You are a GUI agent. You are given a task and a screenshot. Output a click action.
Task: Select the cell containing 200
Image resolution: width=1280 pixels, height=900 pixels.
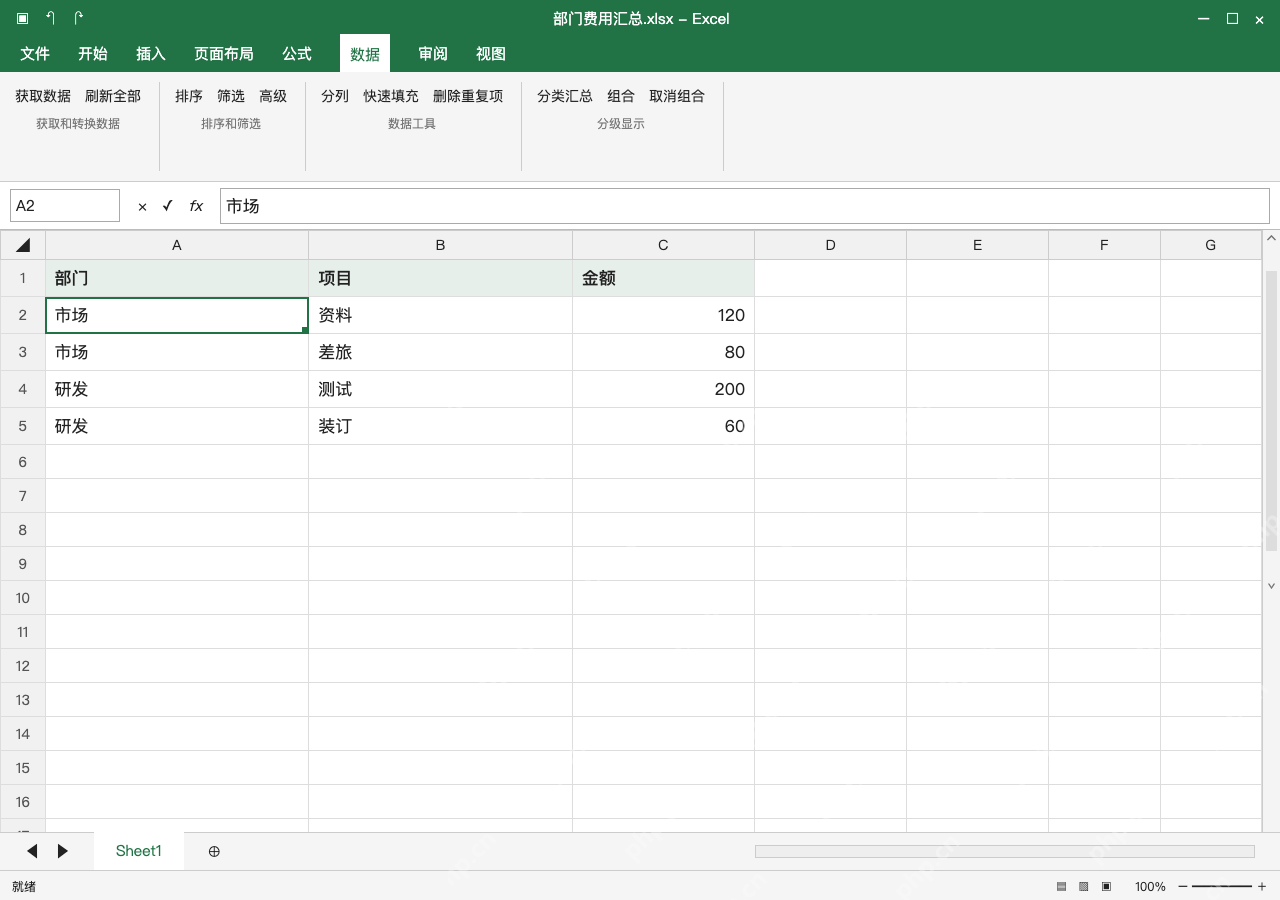[x=663, y=389]
